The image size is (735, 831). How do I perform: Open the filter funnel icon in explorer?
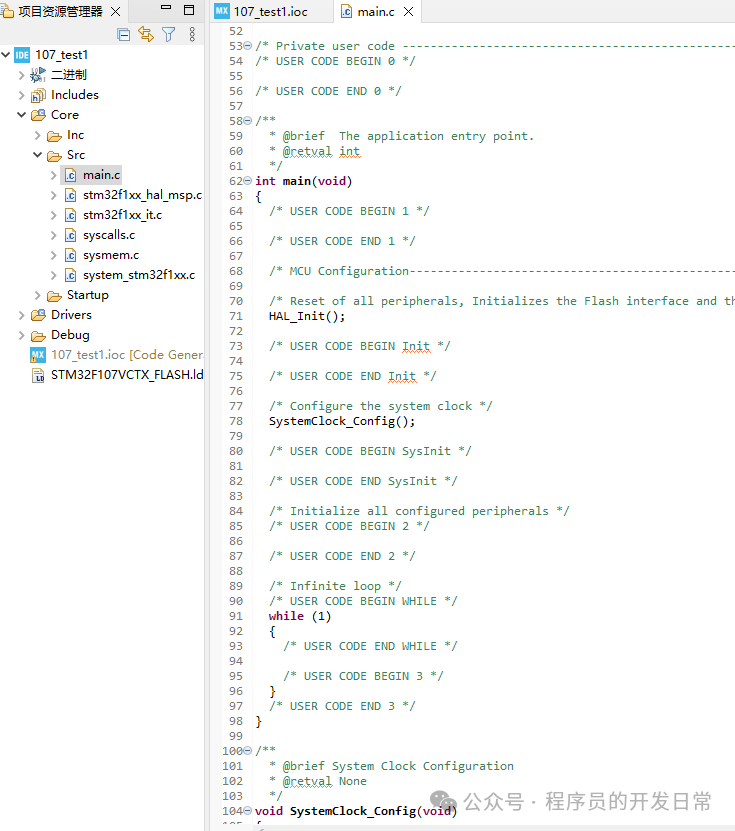(169, 34)
